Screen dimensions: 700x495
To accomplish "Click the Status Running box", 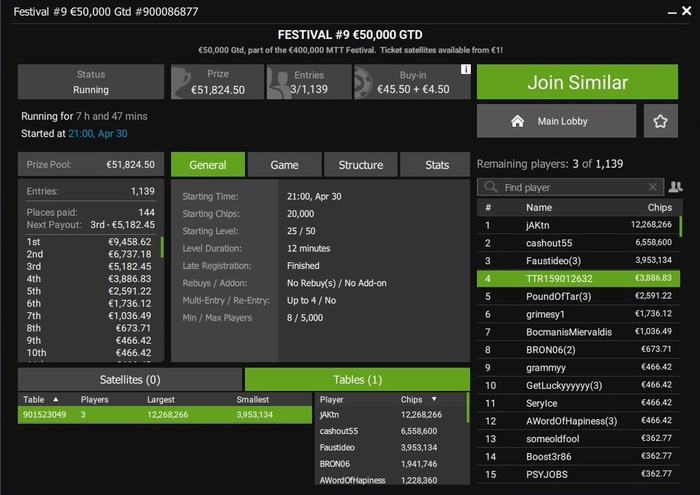I will tap(91, 82).
